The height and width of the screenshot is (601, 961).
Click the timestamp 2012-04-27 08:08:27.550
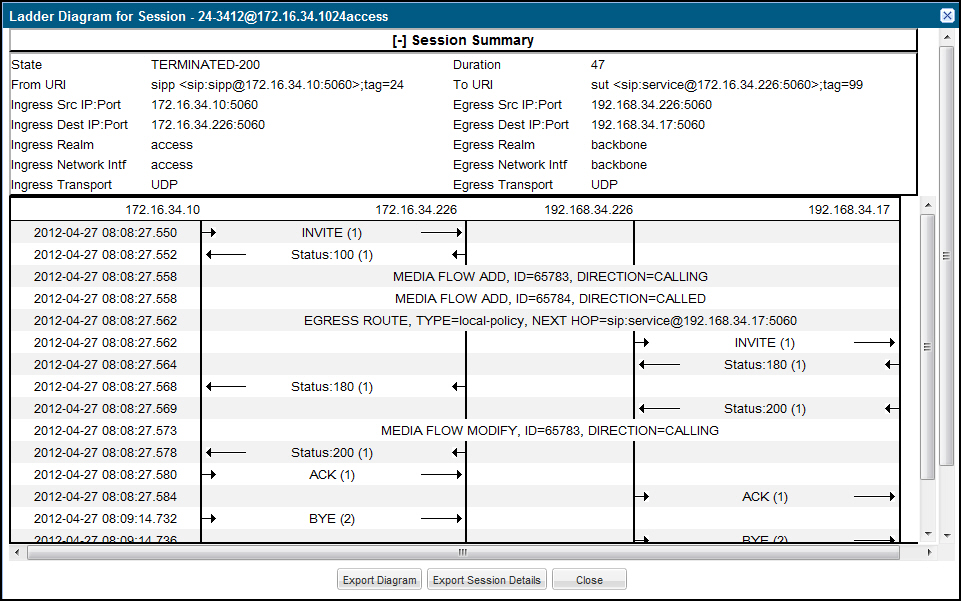point(105,233)
